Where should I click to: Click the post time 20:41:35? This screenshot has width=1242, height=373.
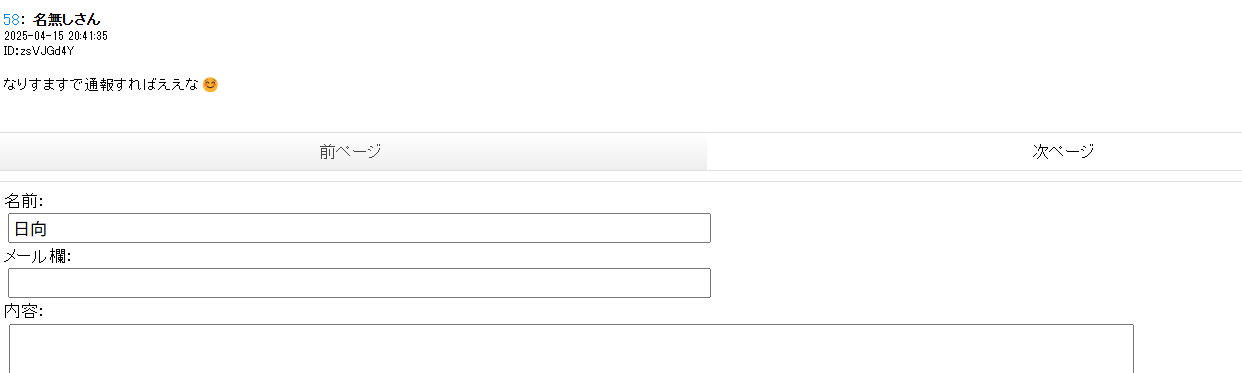point(89,35)
